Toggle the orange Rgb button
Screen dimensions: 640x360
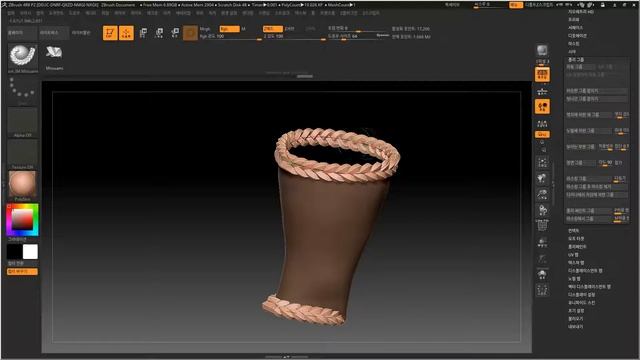[229, 29]
